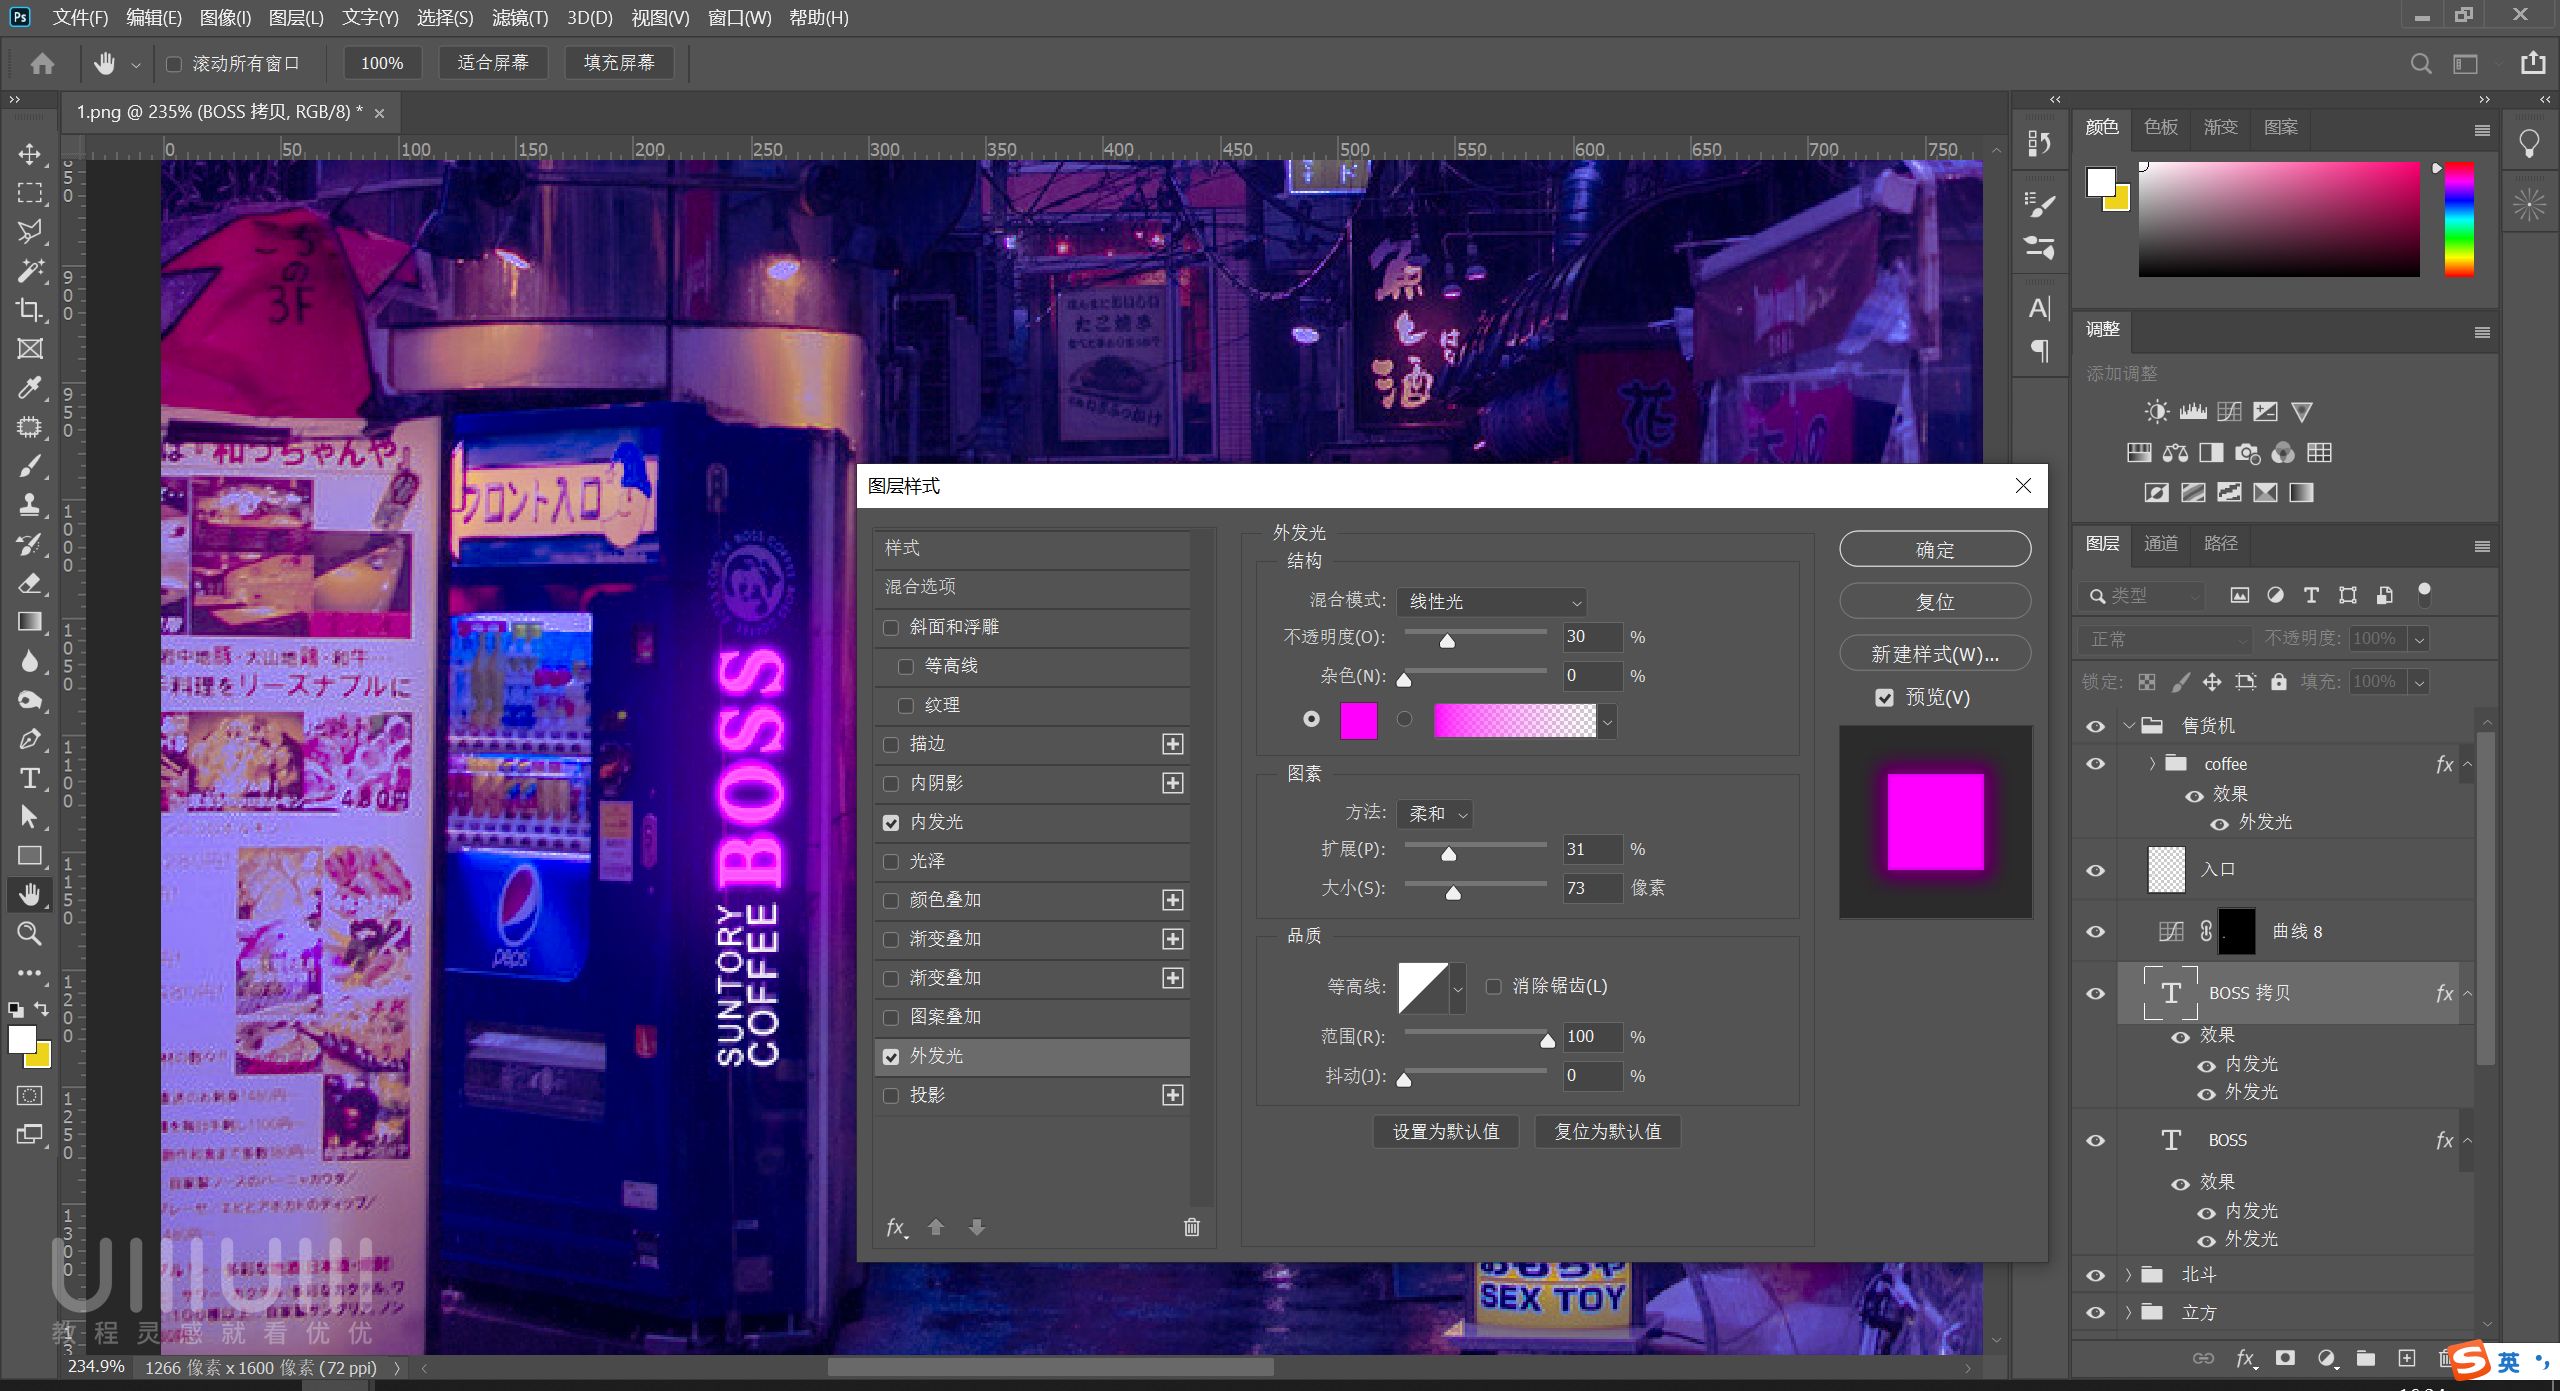Open 图像(I) menu

(225, 18)
